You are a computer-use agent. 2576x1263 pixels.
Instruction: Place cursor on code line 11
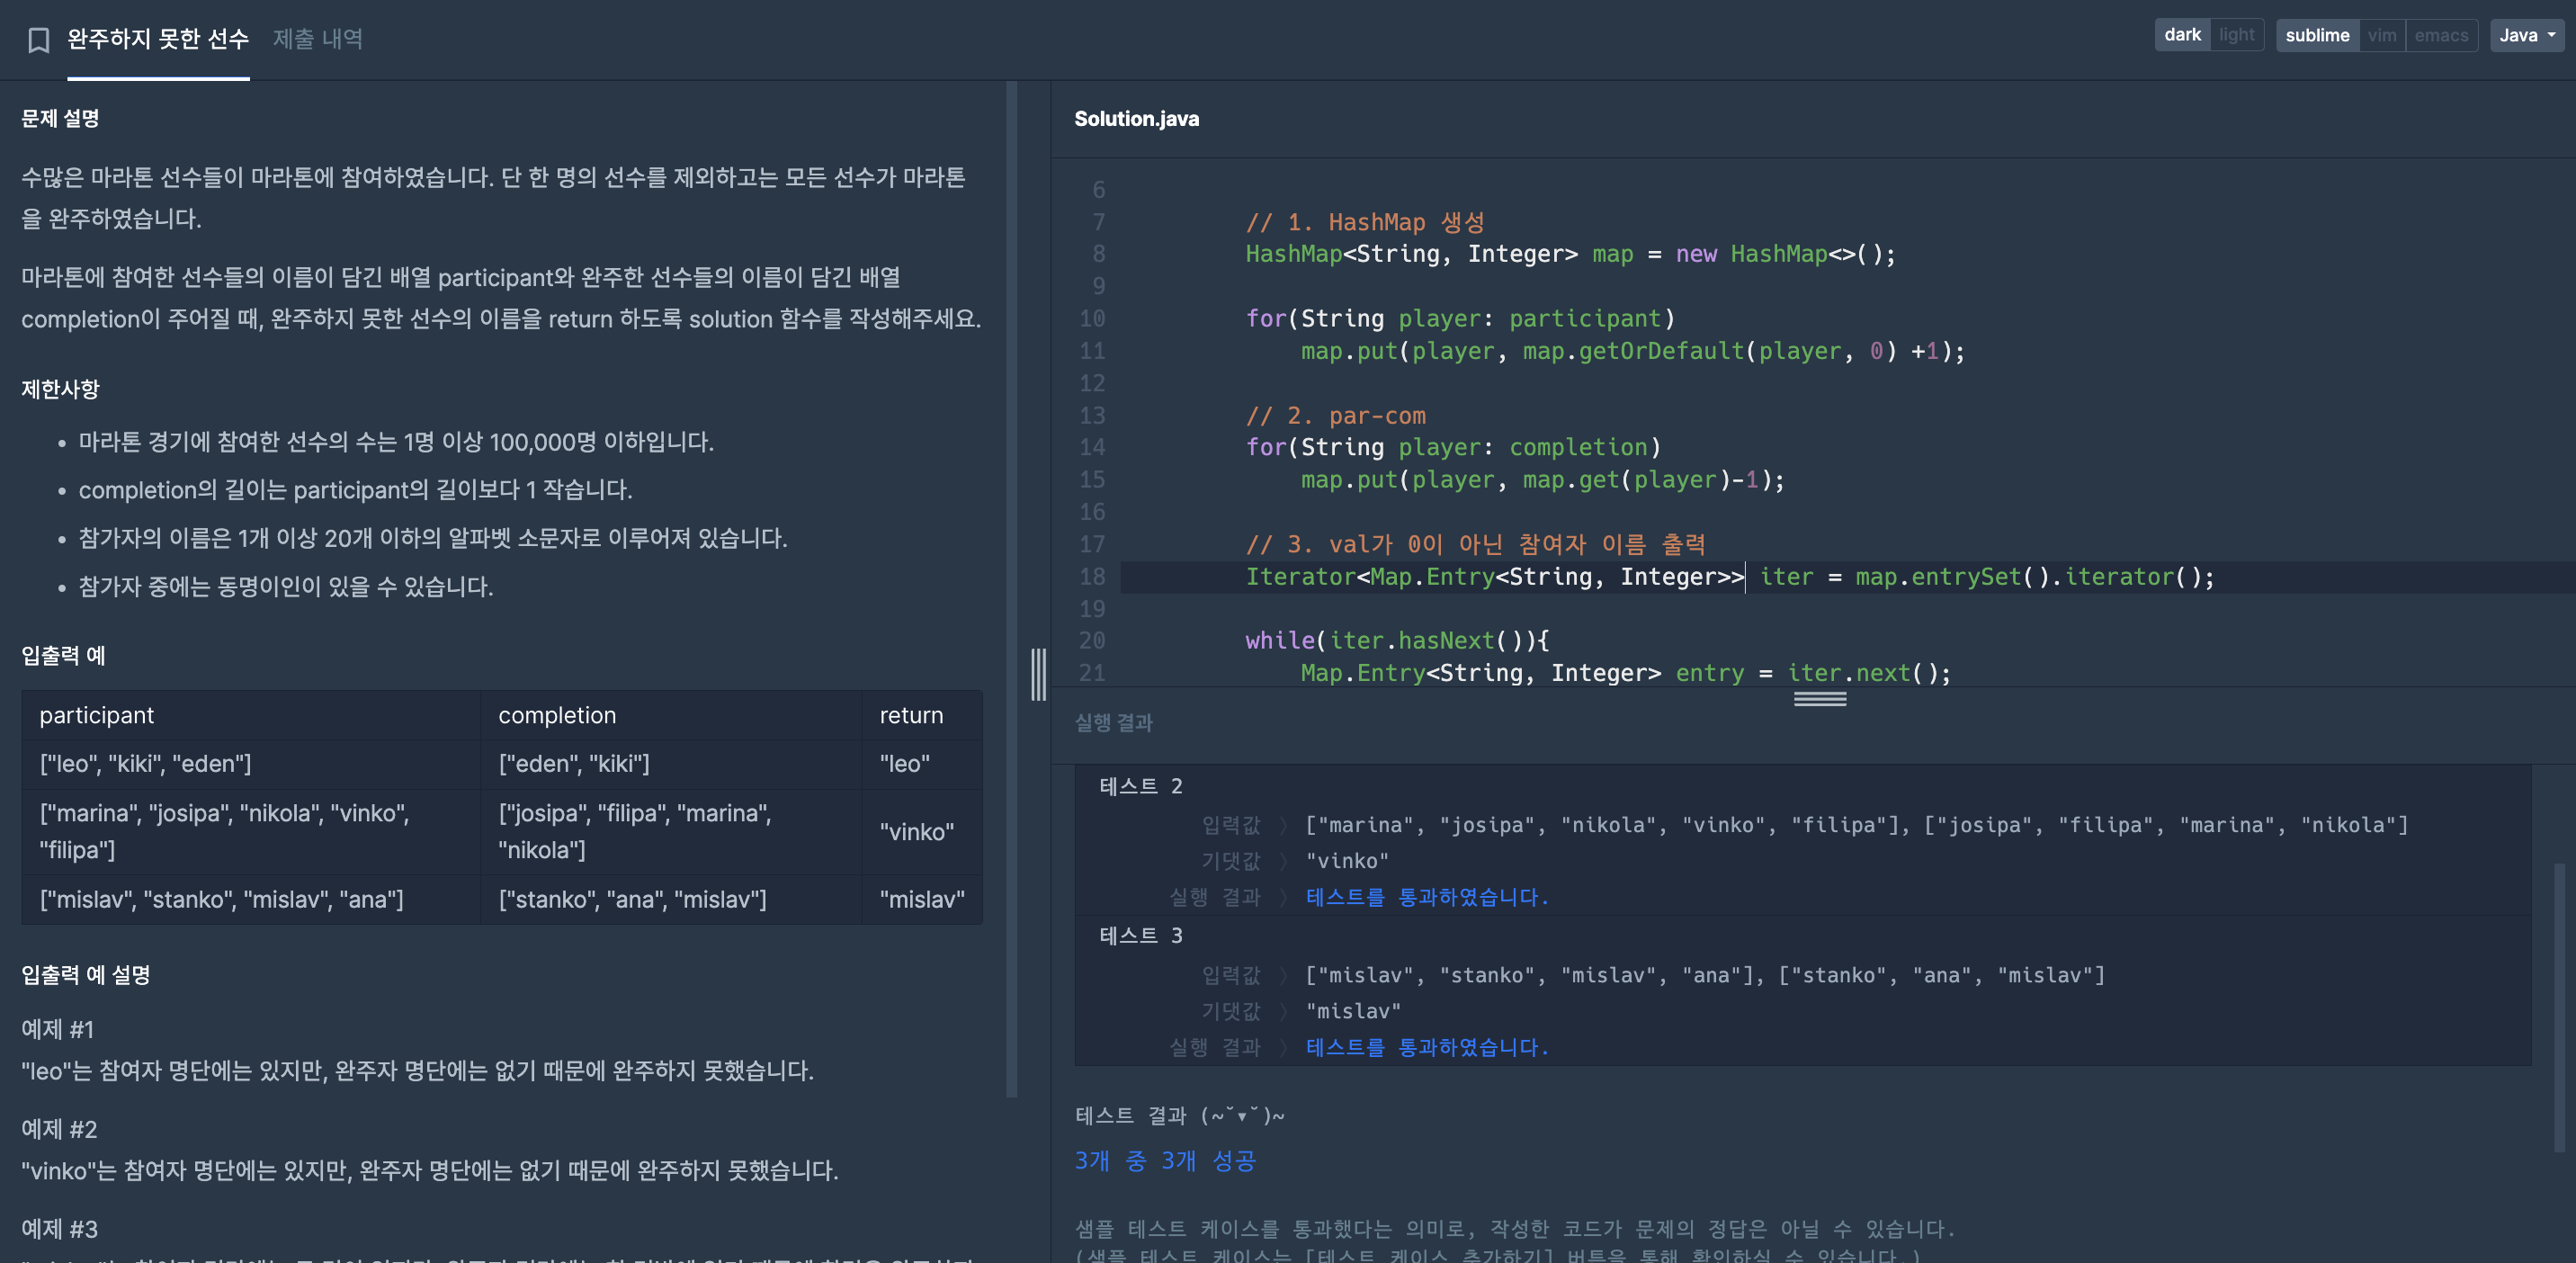[1630, 351]
